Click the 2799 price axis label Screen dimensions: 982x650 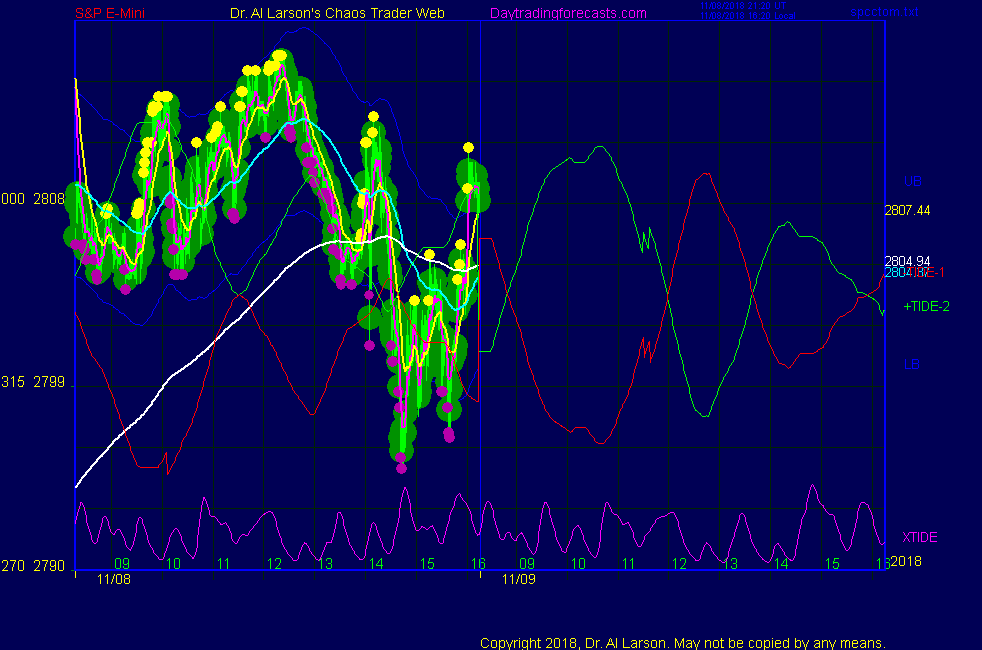49,382
